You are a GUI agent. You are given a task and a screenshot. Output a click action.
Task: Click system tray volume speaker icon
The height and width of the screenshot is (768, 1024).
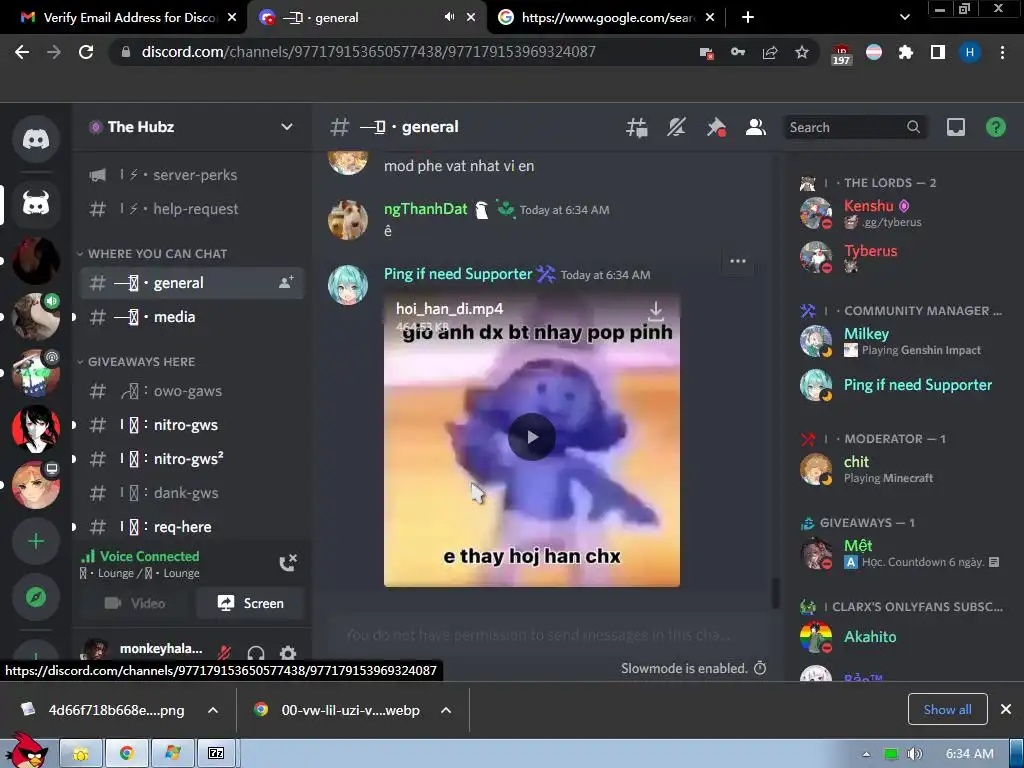914,754
